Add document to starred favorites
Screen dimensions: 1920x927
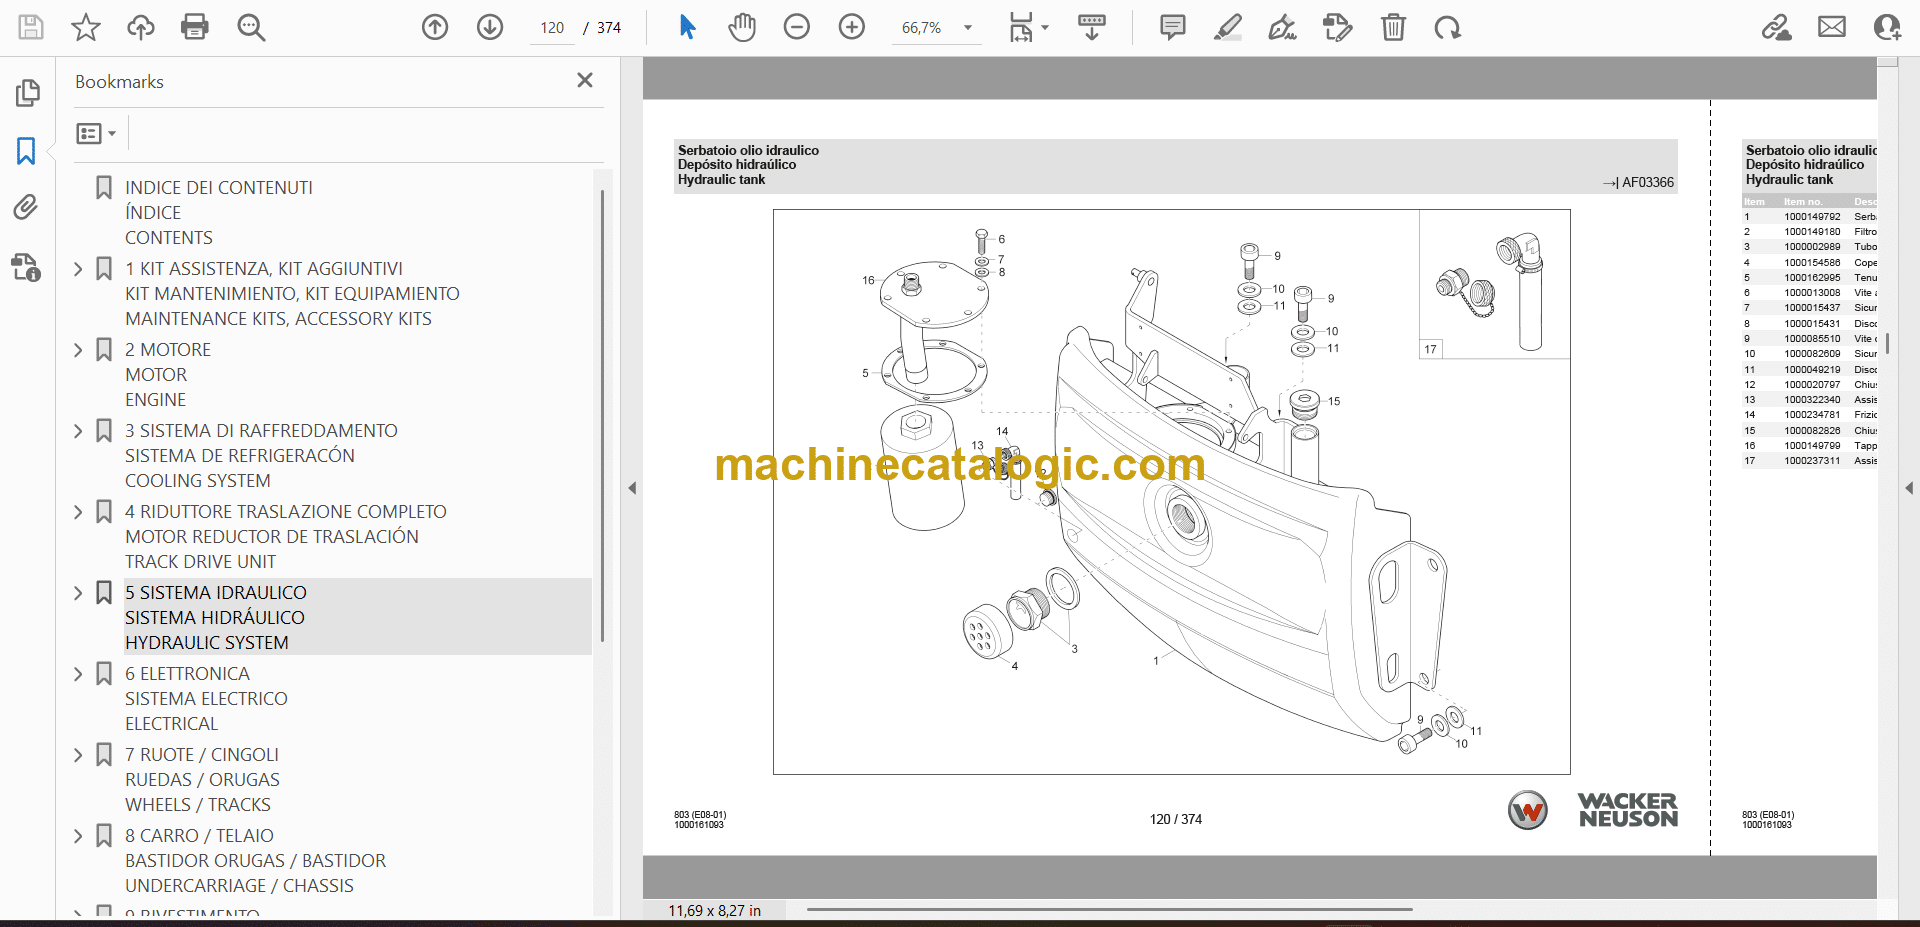(x=86, y=27)
